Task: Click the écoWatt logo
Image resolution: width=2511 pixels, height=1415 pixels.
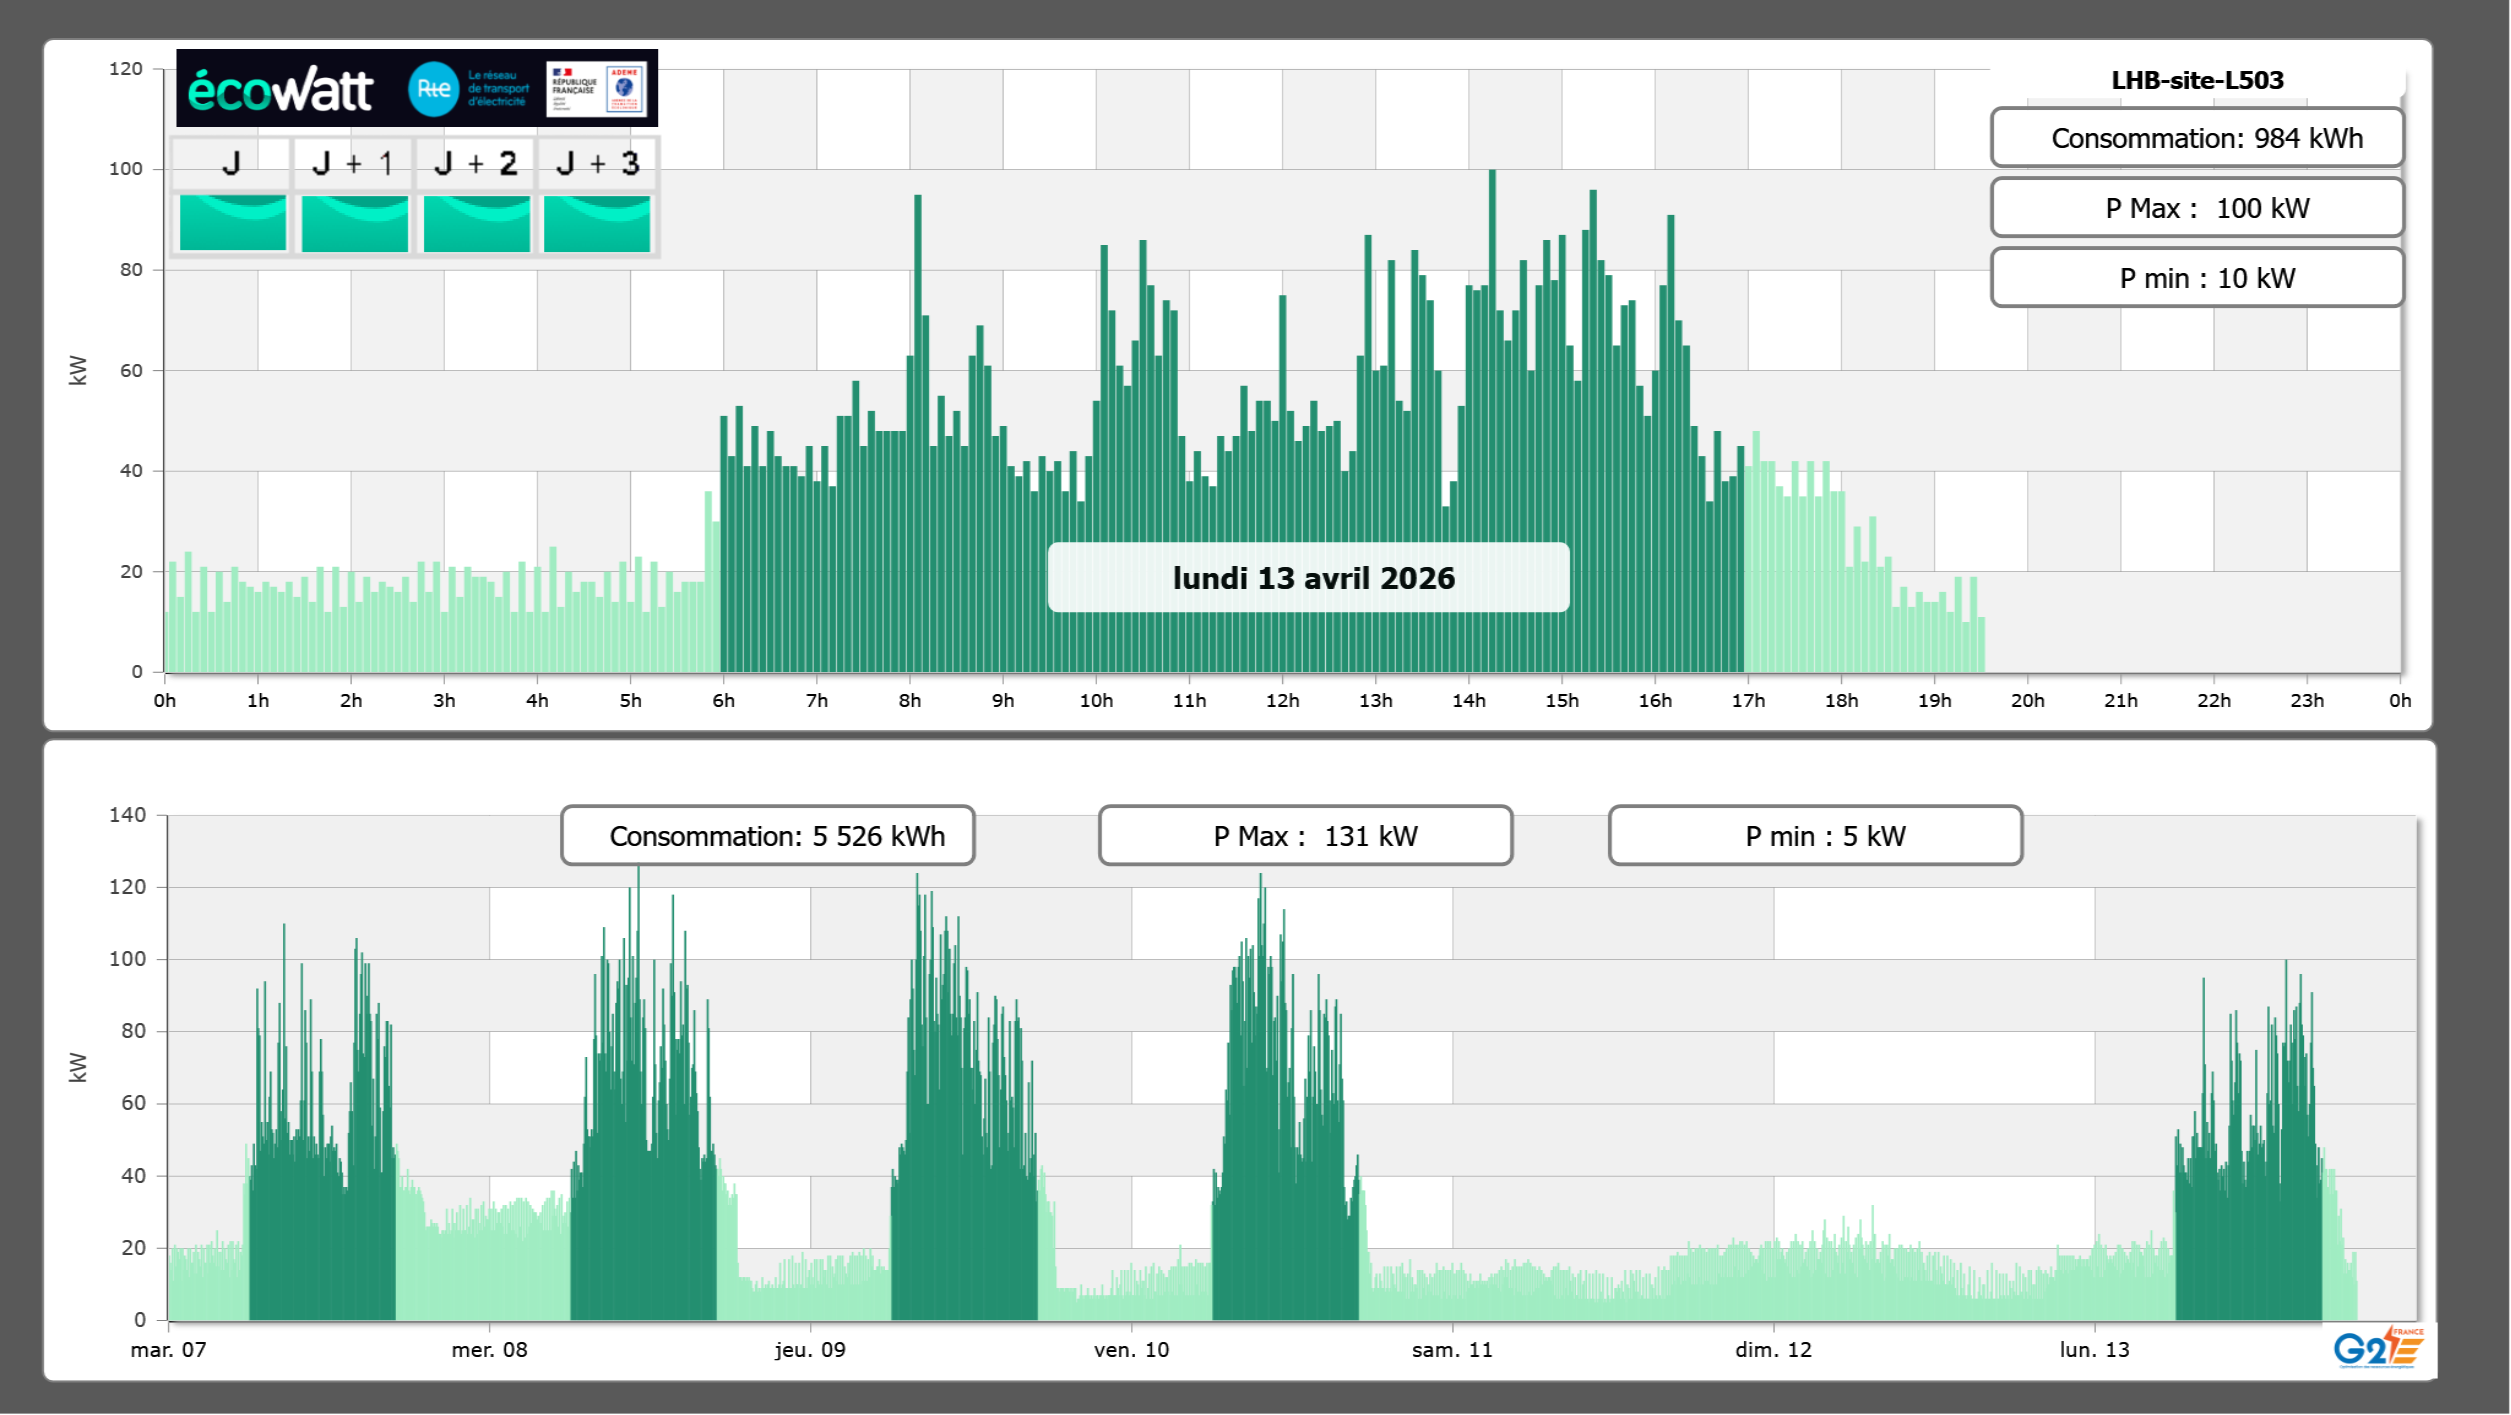Action: coord(281,90)
